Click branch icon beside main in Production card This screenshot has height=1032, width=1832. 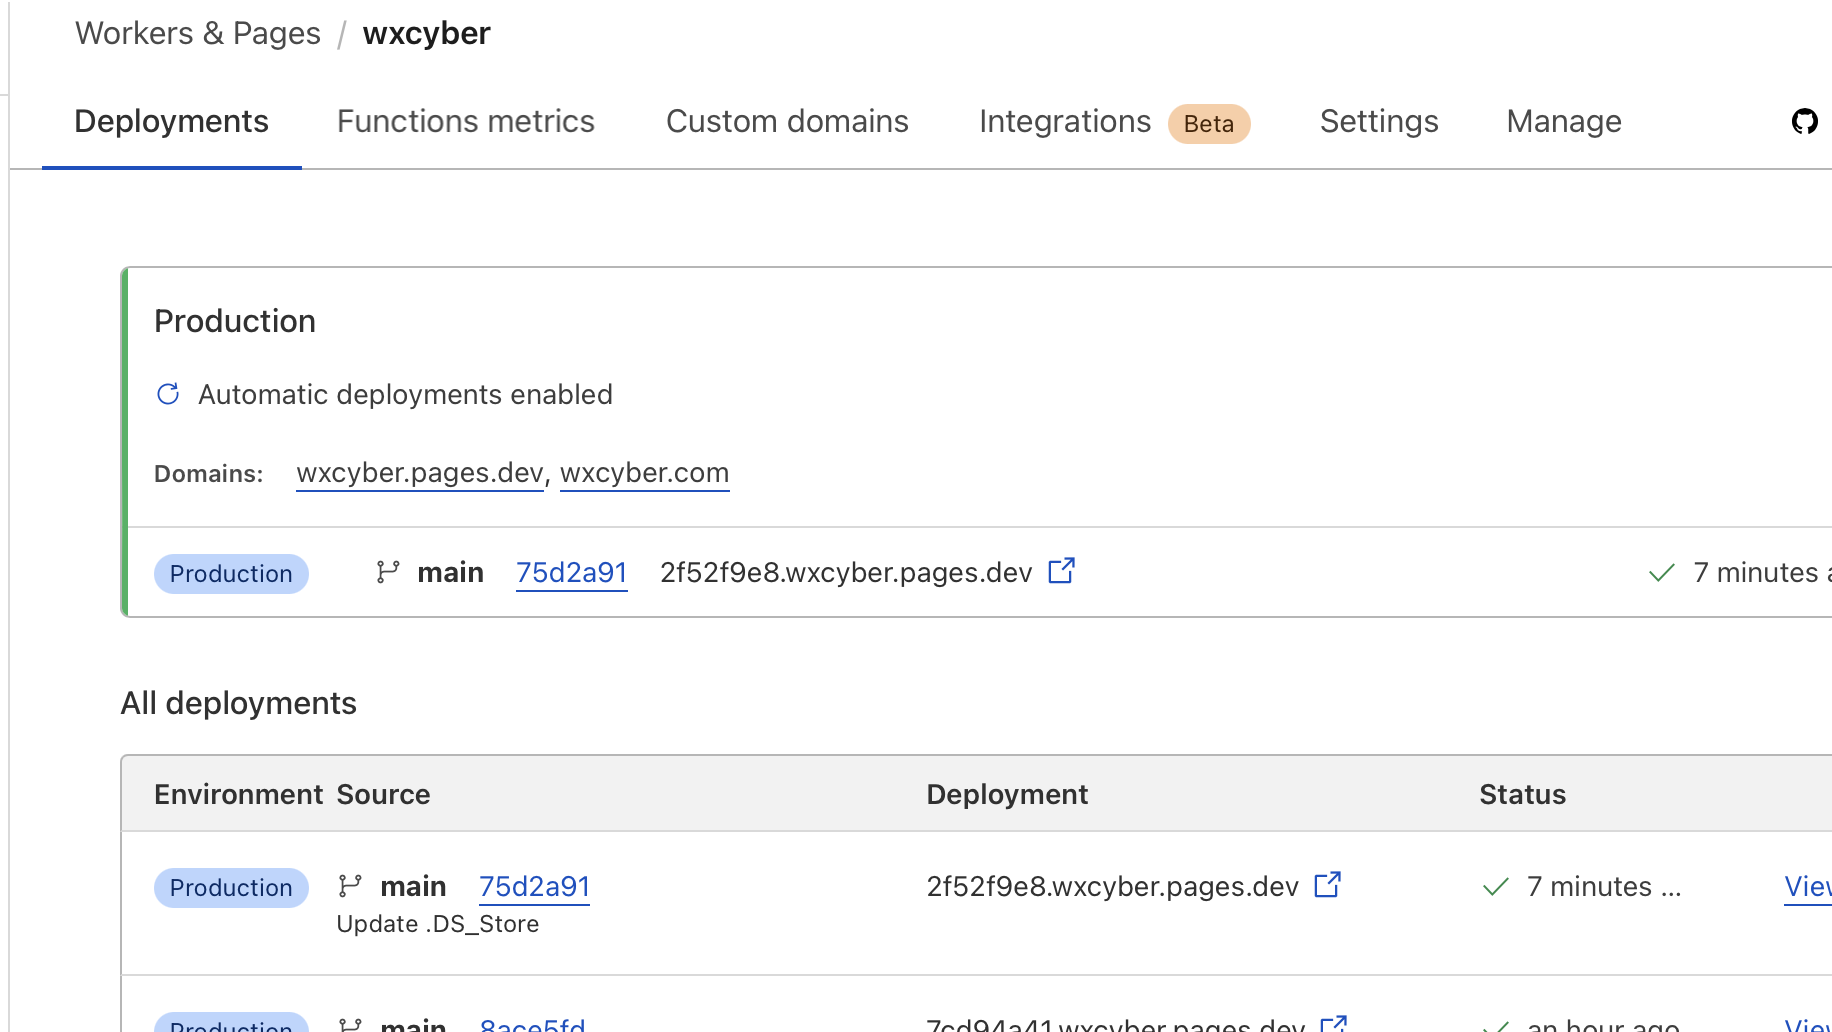(x=387, y=572)
